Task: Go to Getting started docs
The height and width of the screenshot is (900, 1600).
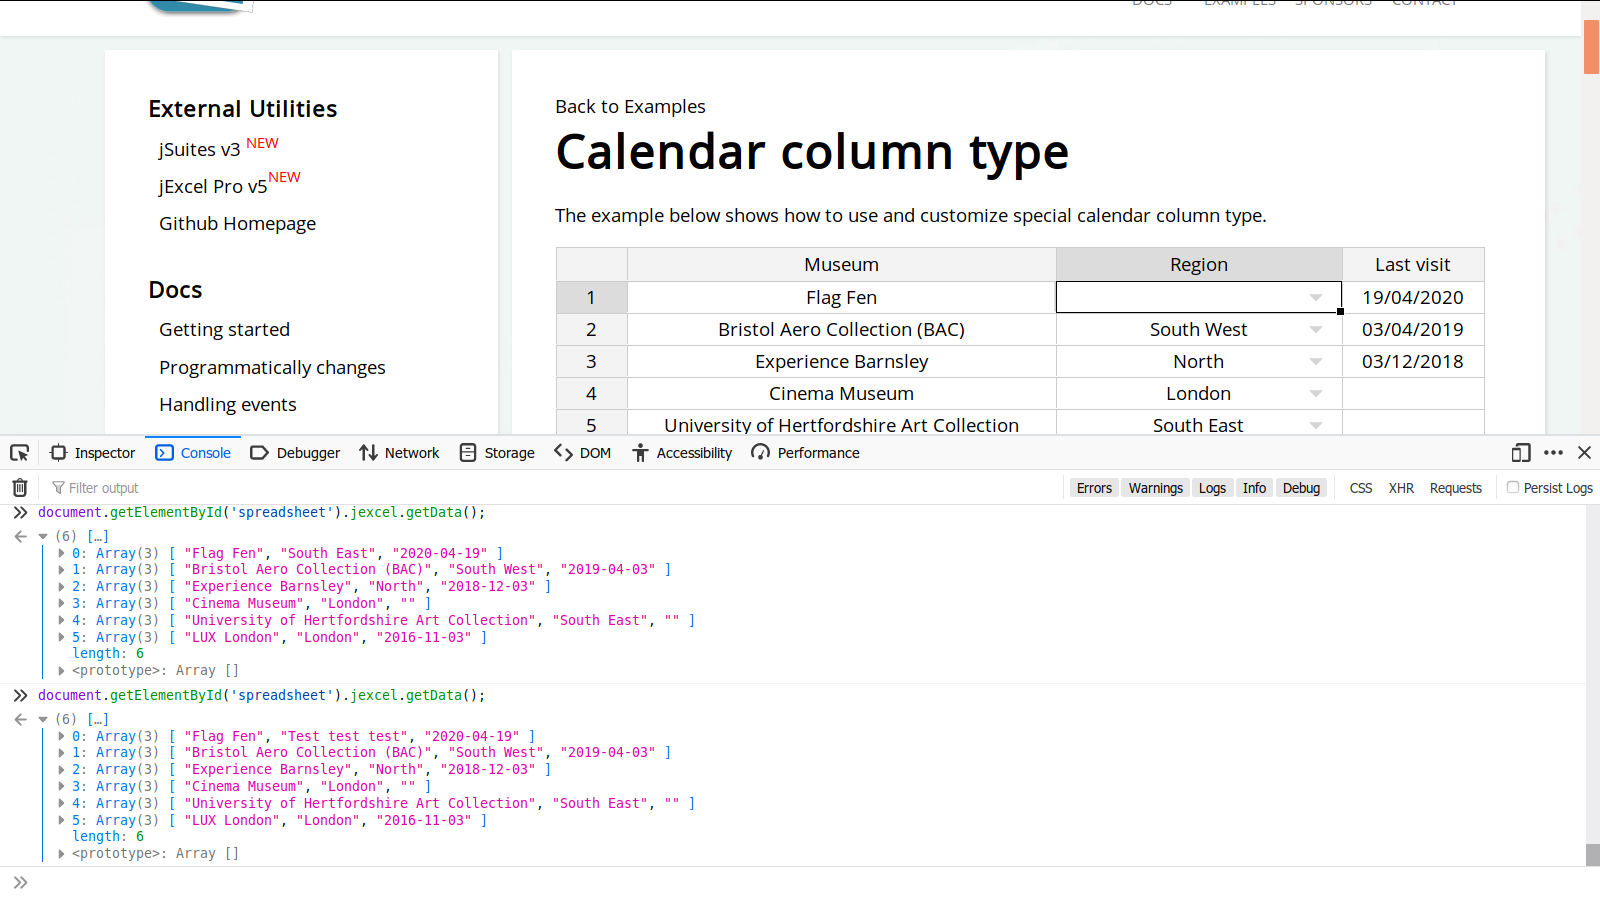Action: click(224, 330)
